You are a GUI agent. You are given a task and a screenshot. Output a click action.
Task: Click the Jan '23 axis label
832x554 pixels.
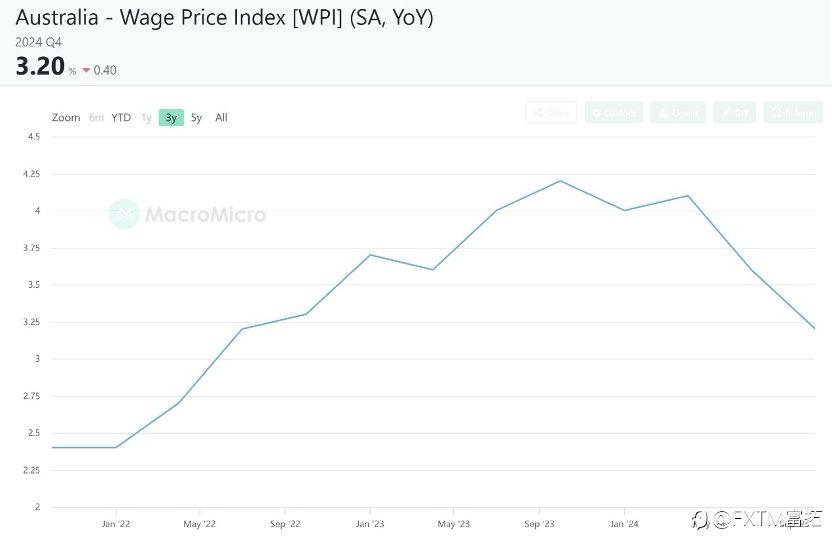coord(370,524)
